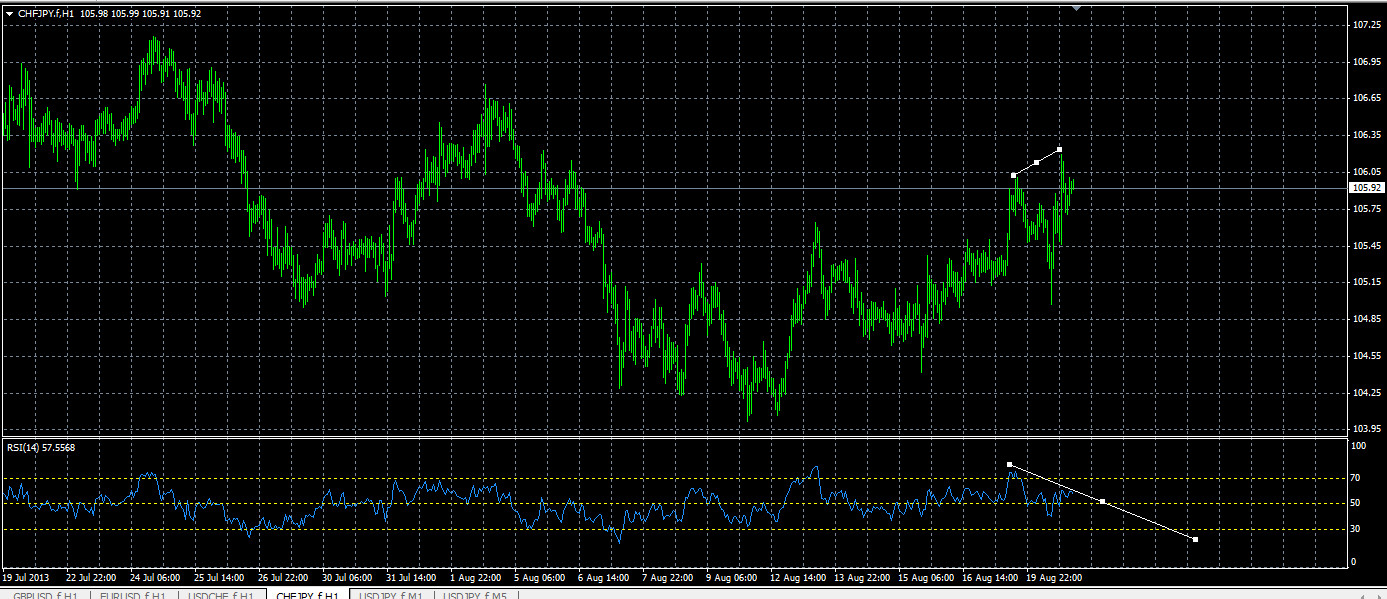The image size is (1387, 599).
Task: Click the RSI(14) 57.5568 indicator label
Action: click(40, 447)
